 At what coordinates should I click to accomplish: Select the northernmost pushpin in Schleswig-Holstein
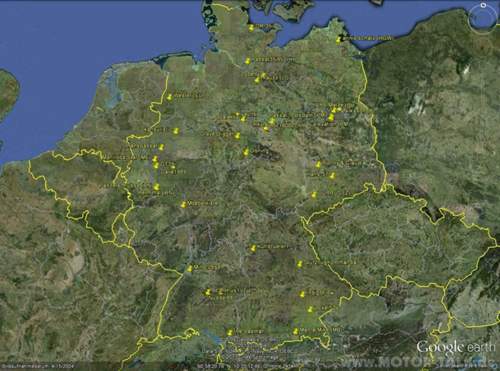tap(251, 28)
